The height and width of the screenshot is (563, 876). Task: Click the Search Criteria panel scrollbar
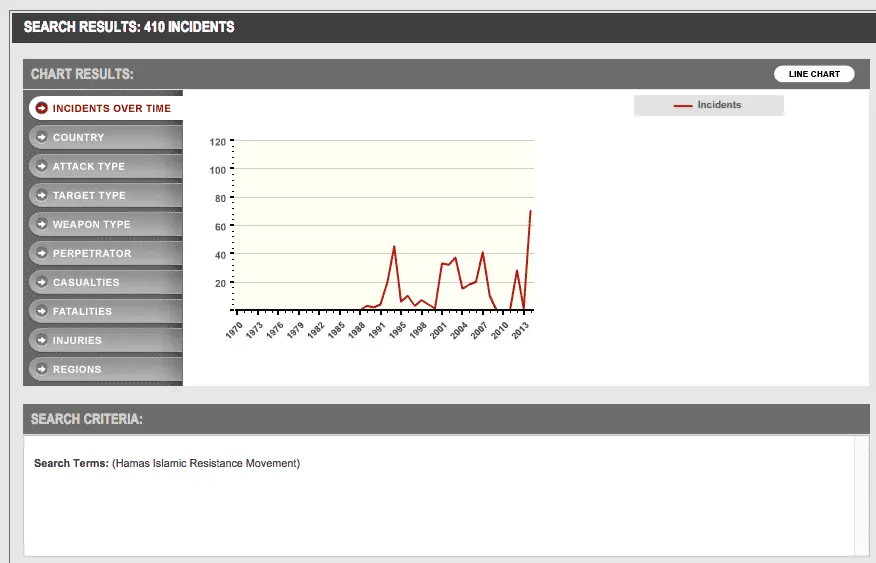click(862, 495)
